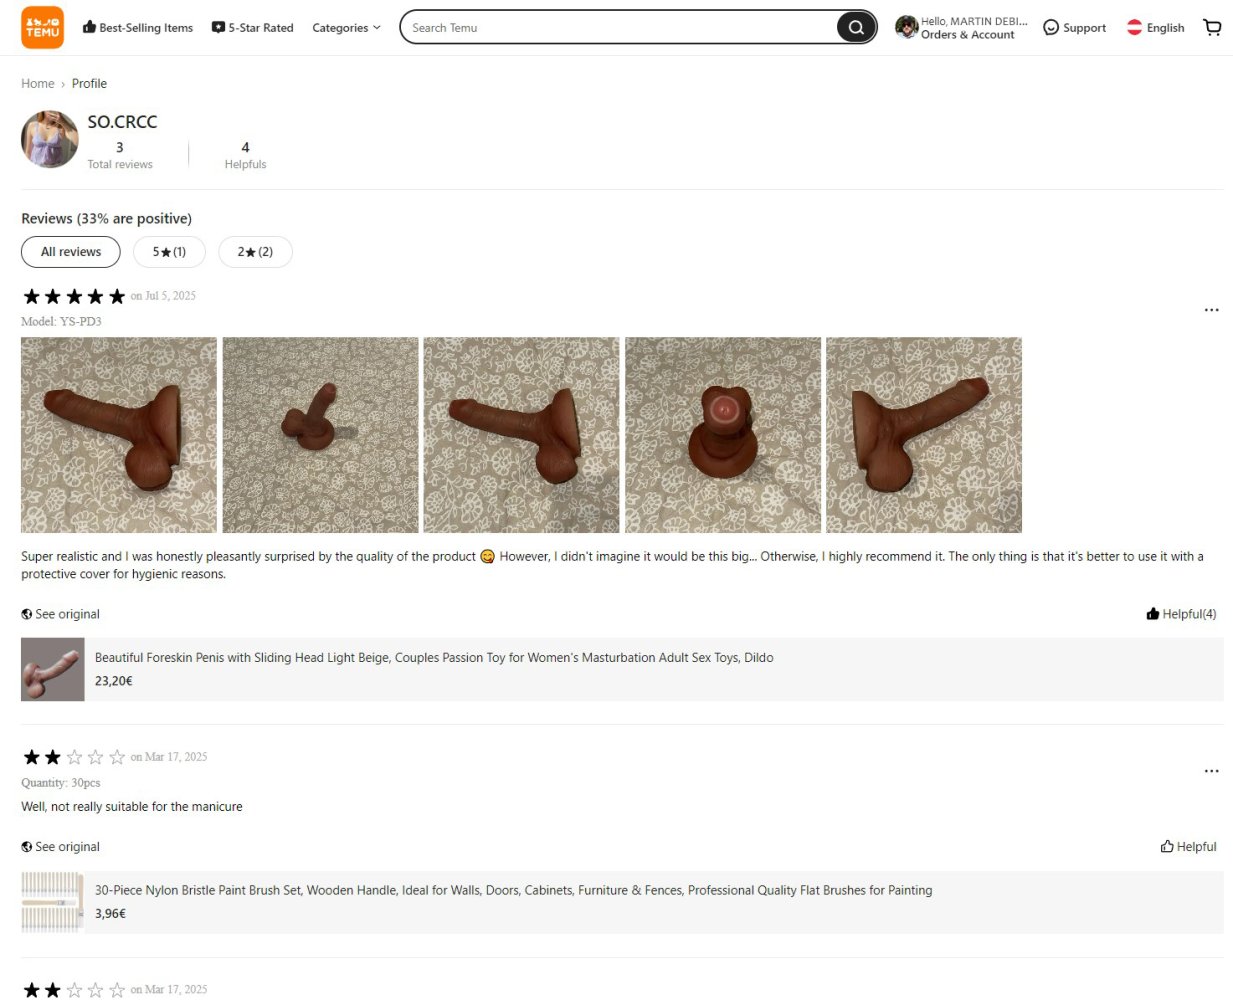Click the search magnifier button

pyautogui.click(x=856, y=27)
